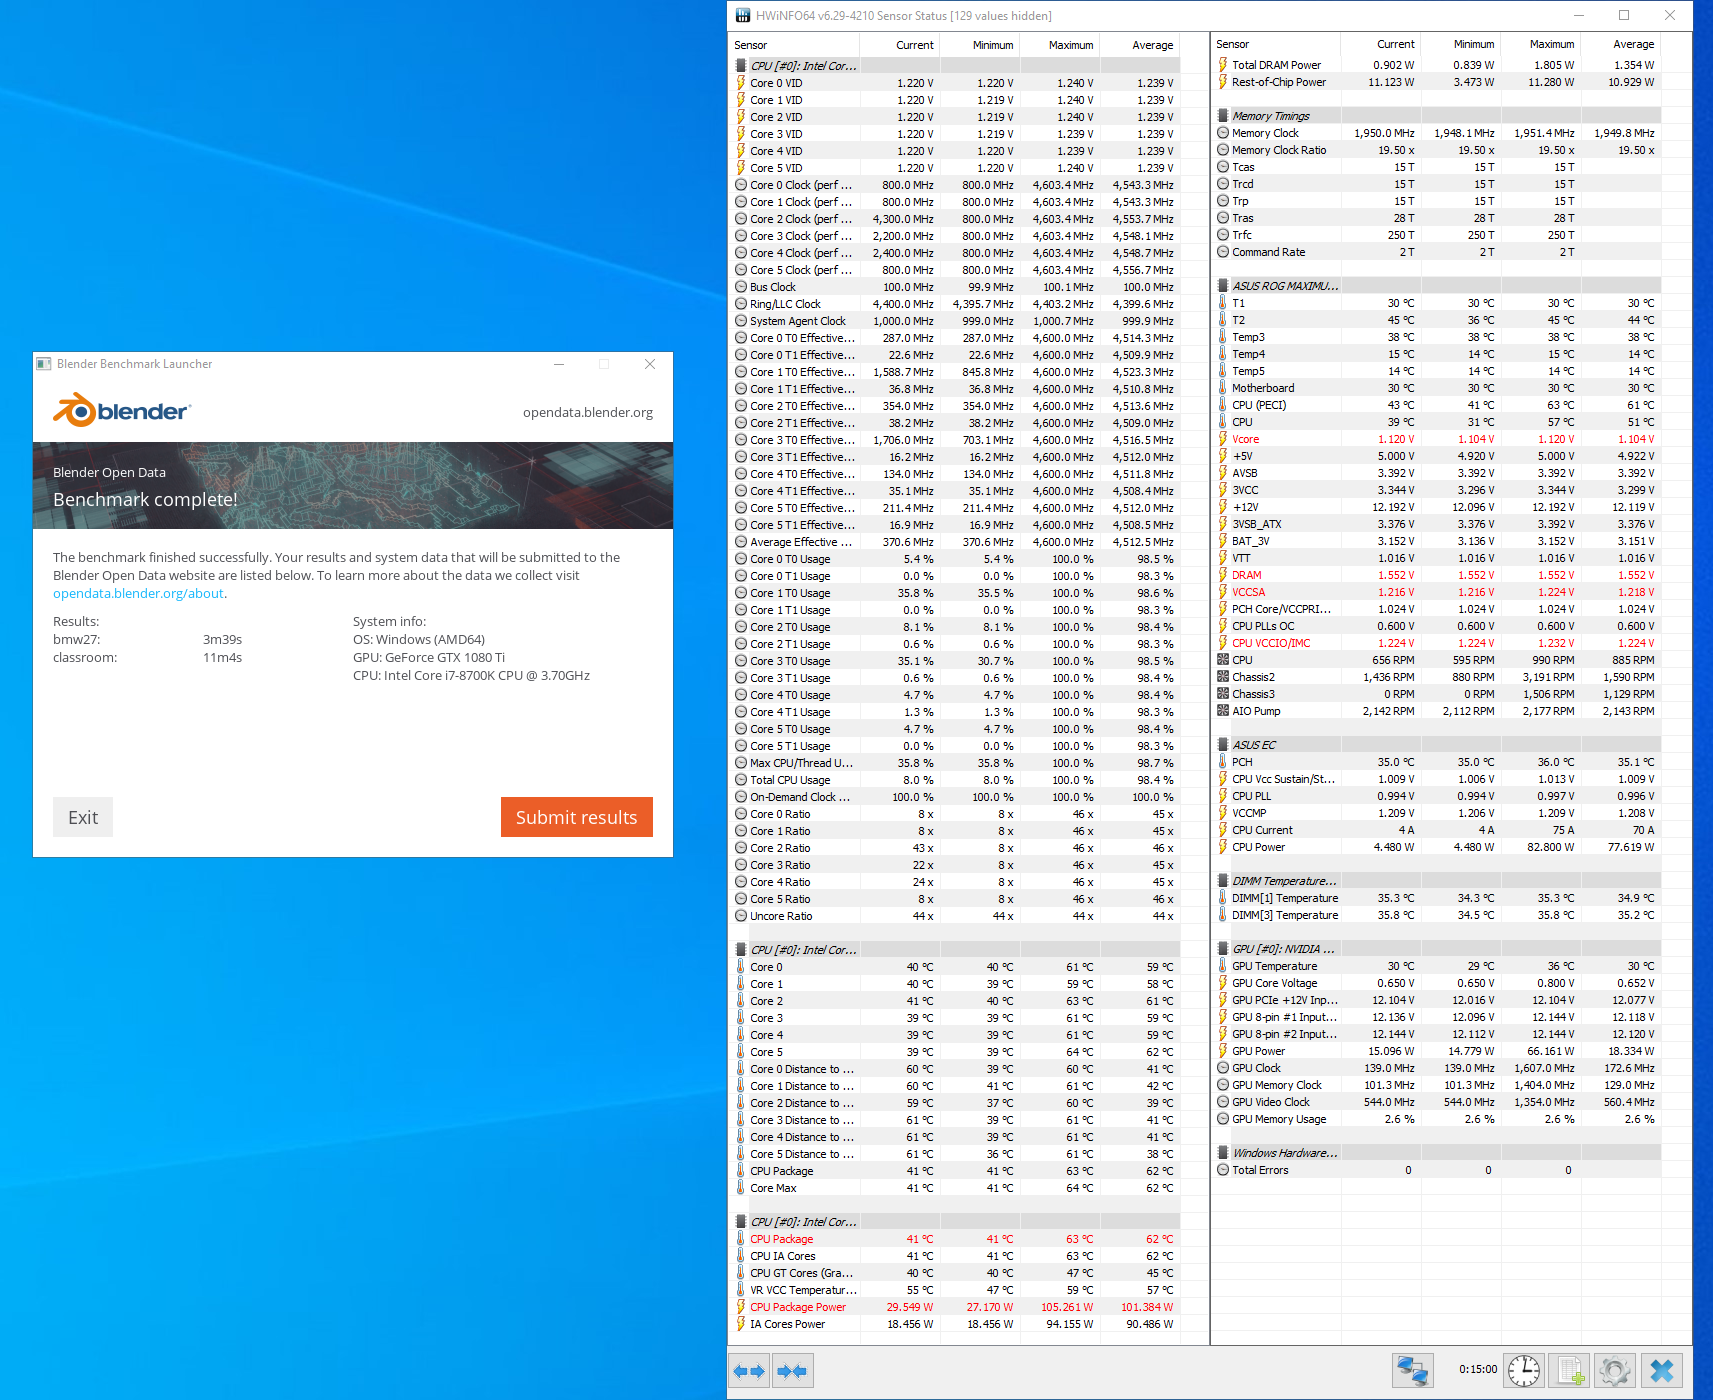Click Submit results in Blender Benchmark

(x=576, y=817)
